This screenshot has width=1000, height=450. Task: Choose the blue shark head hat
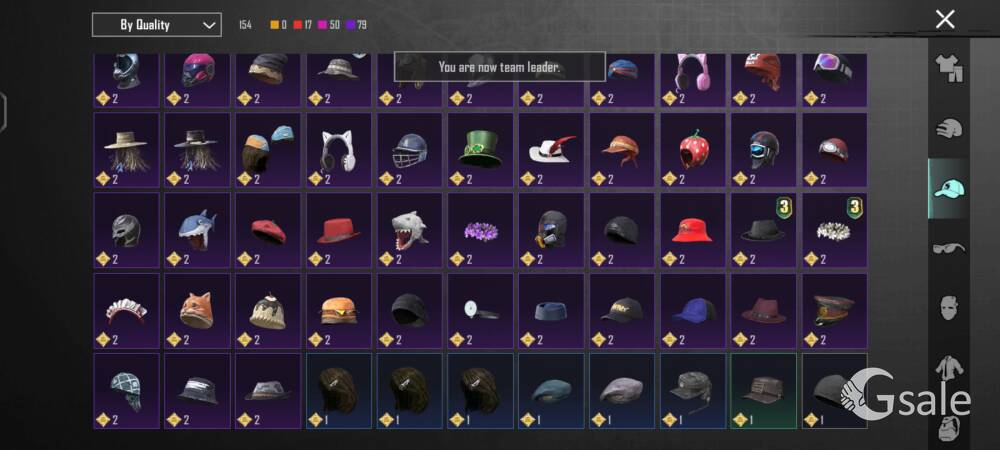coord(197,230)
